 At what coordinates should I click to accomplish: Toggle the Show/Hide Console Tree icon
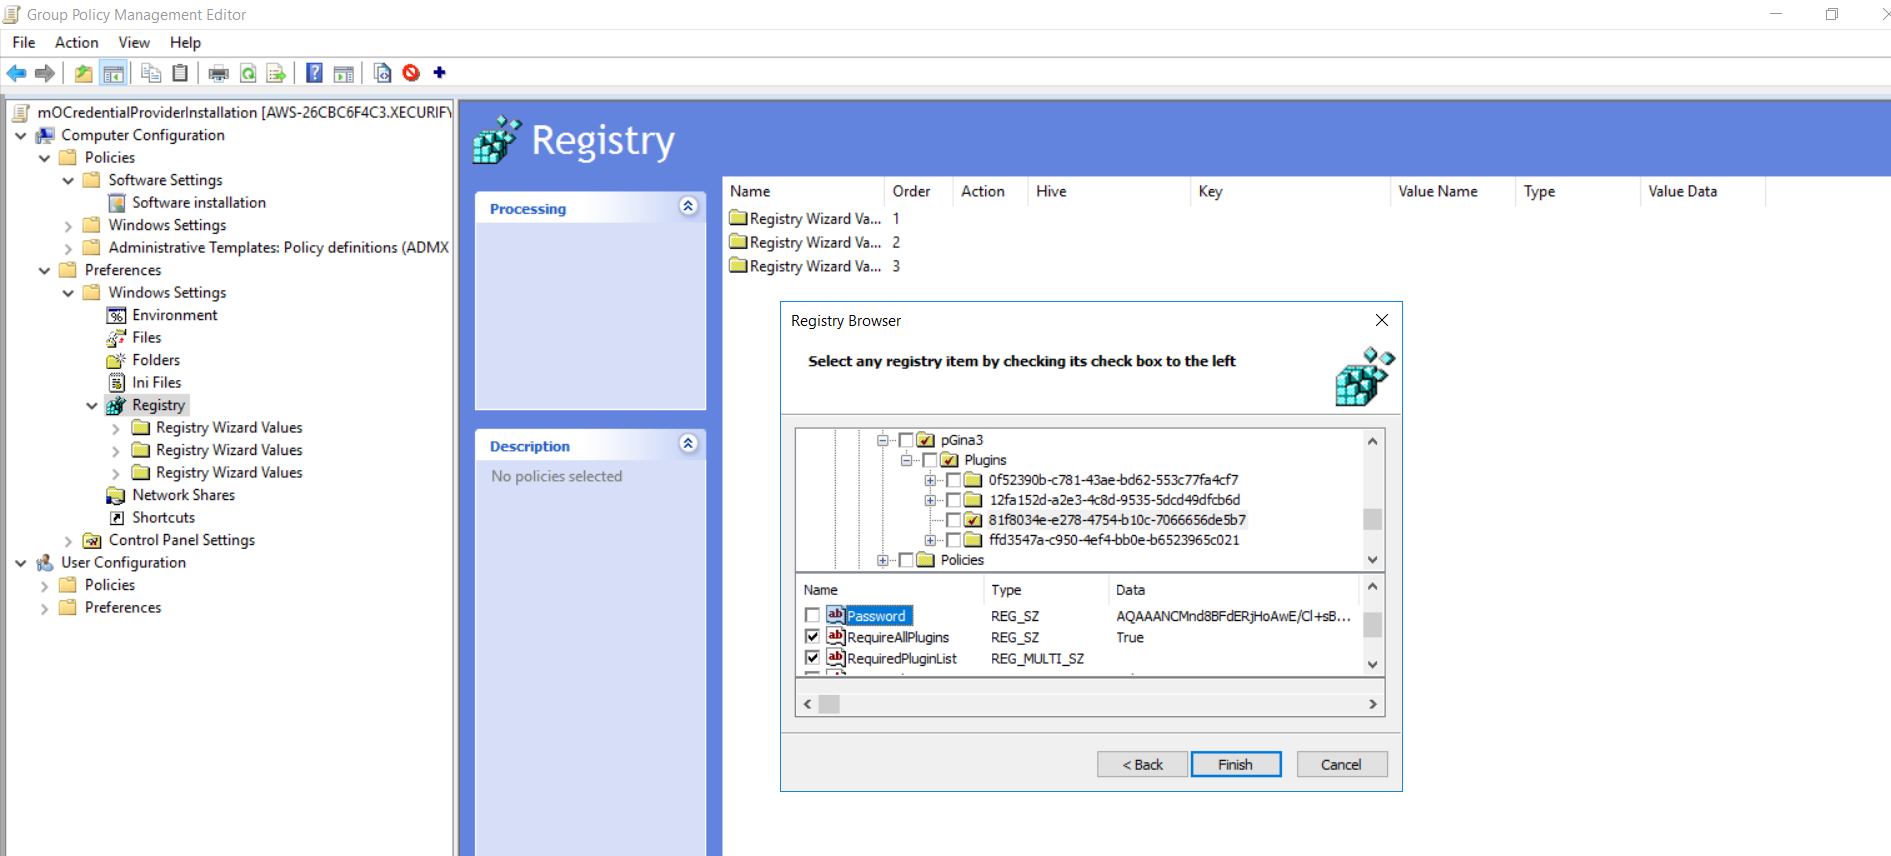(x=114, y=73)
